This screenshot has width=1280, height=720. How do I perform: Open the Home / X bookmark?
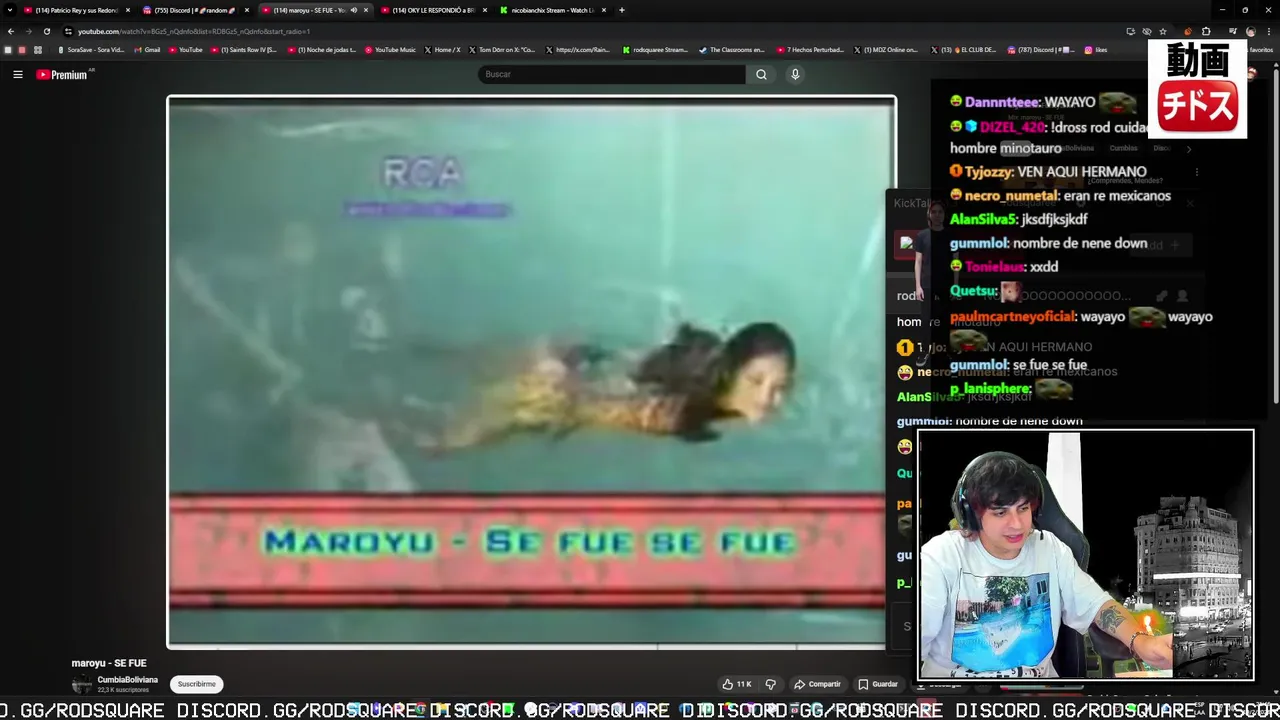443,50
